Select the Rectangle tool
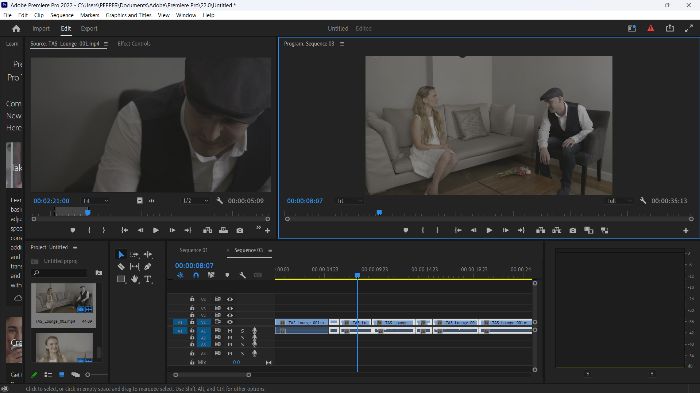The image size is (700, 393). [x=121, y=279]
